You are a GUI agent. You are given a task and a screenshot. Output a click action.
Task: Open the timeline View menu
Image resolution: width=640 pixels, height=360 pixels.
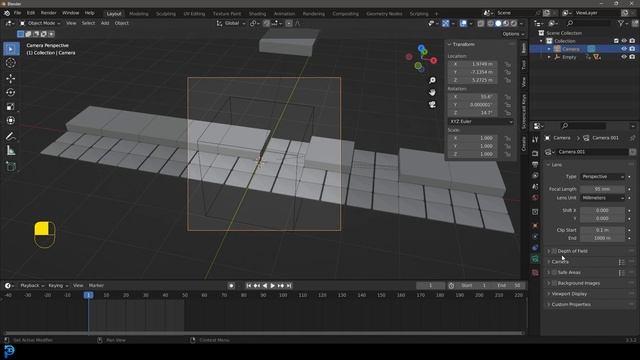tap(78, 286)
